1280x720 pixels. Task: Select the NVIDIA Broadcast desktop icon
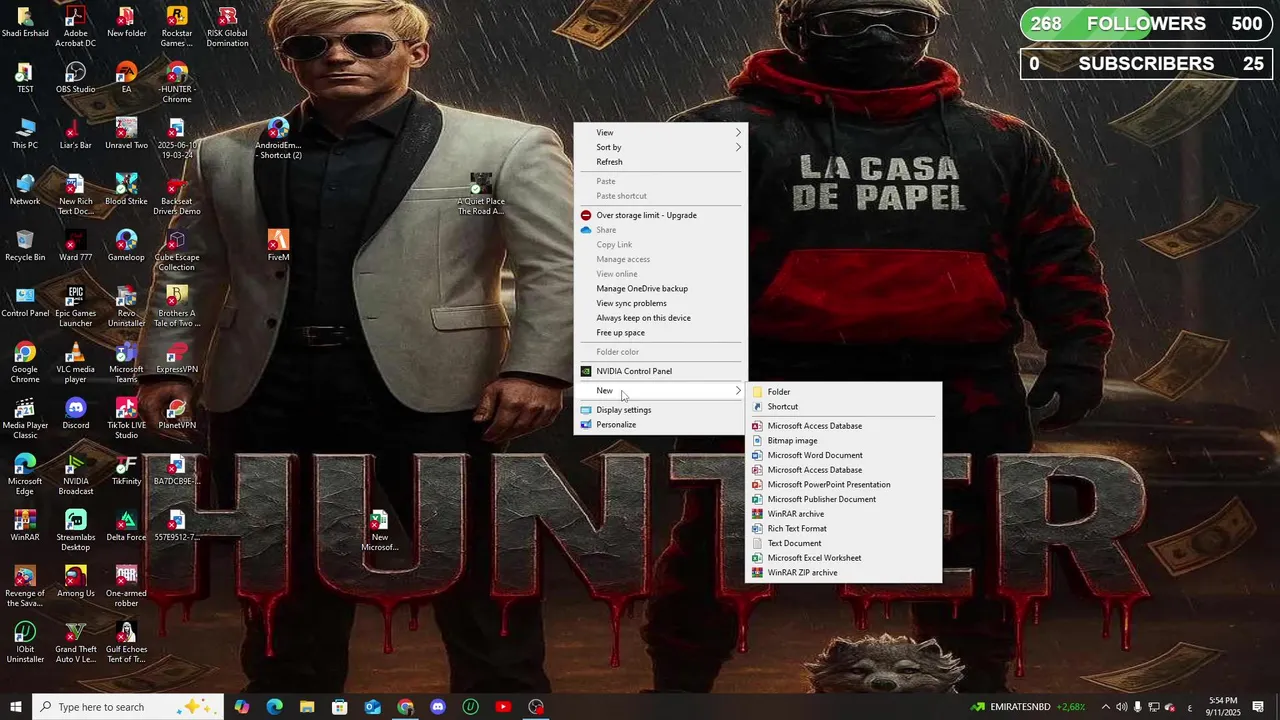(x=76, y=475)
